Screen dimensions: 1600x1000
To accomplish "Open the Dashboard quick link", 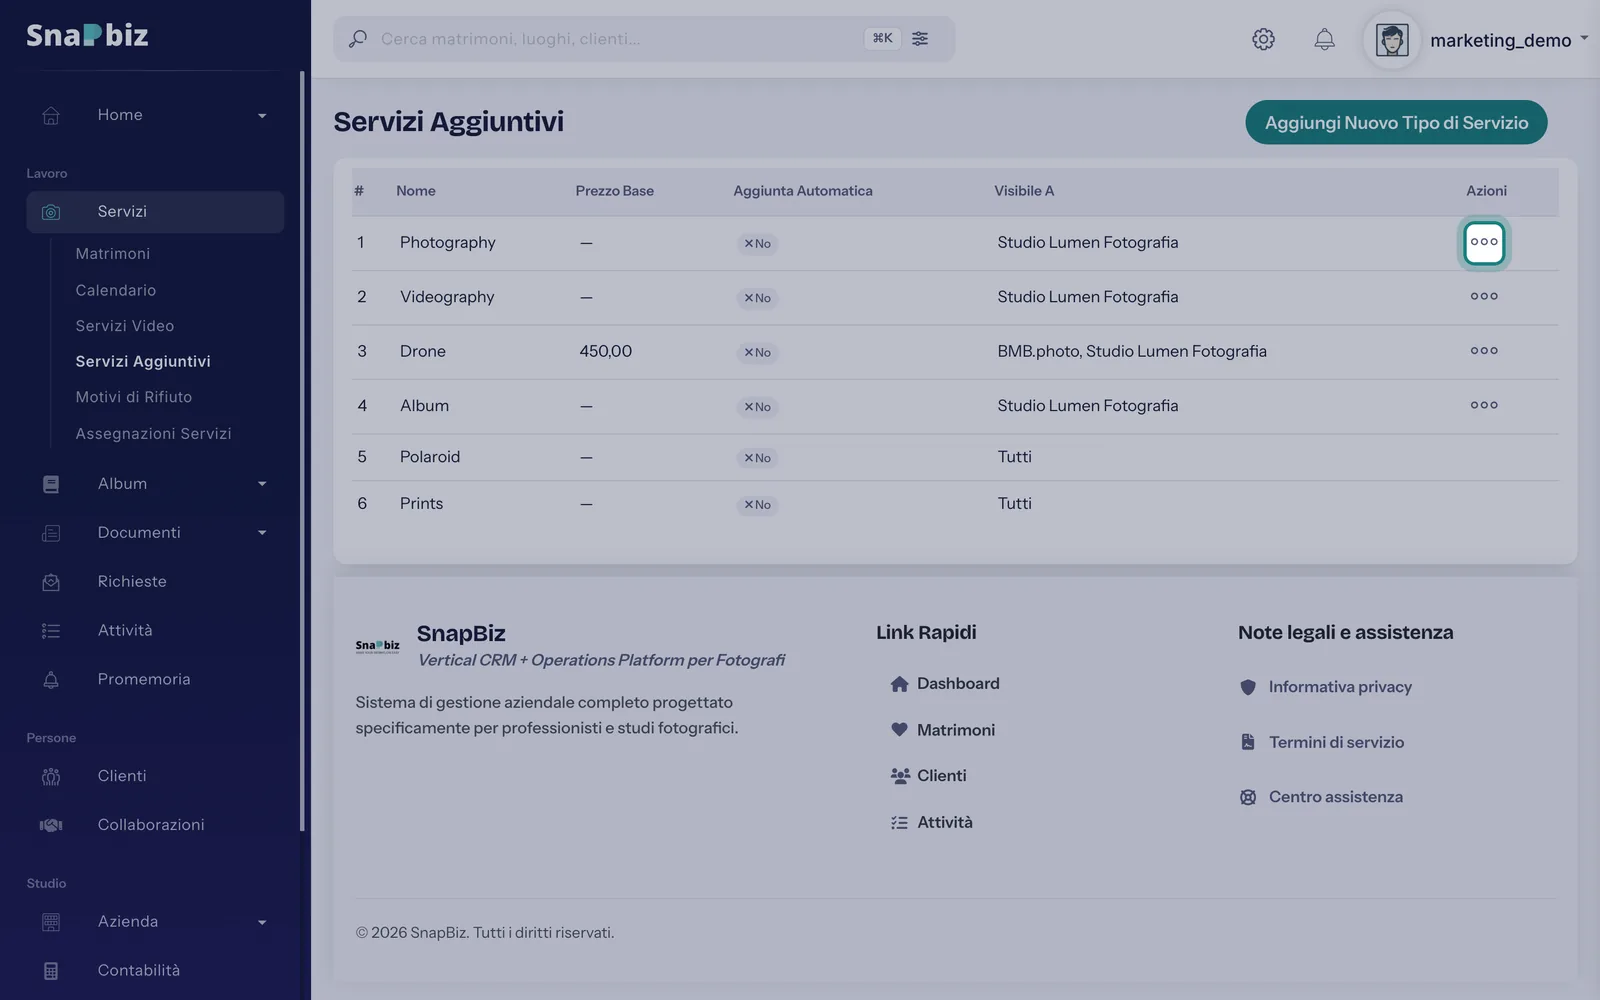I will tap(945, 684).
